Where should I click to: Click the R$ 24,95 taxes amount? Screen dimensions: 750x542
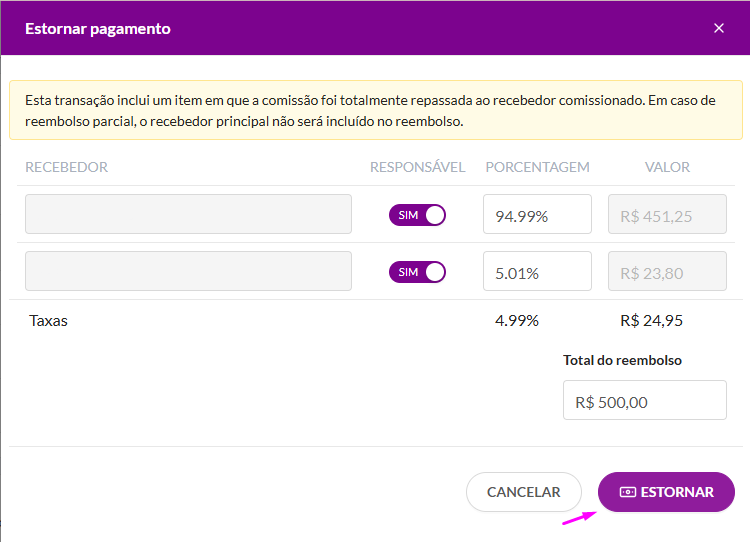[x=651, y=321]
